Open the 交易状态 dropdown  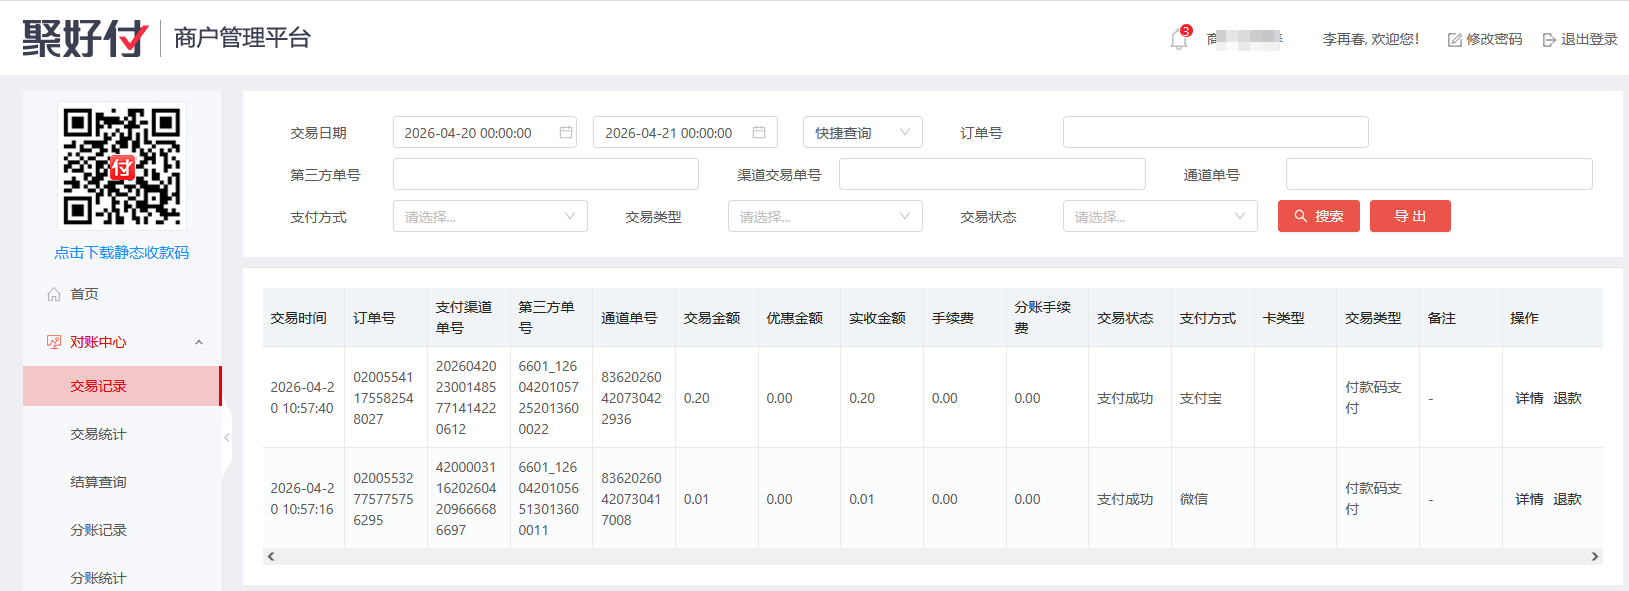[1160, 216]
